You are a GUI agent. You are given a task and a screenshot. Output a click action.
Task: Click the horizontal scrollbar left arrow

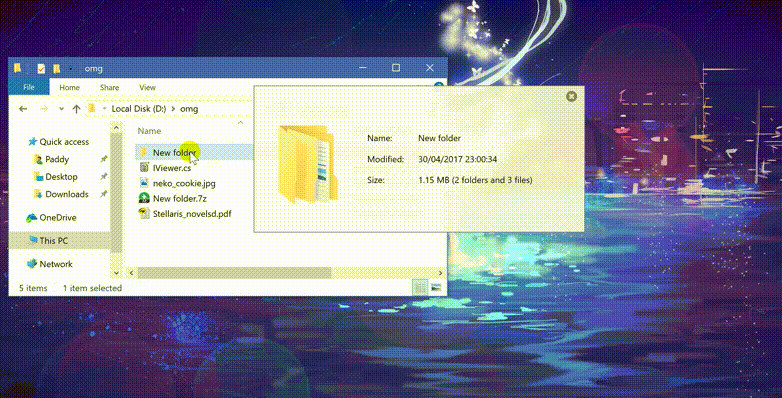131,273
